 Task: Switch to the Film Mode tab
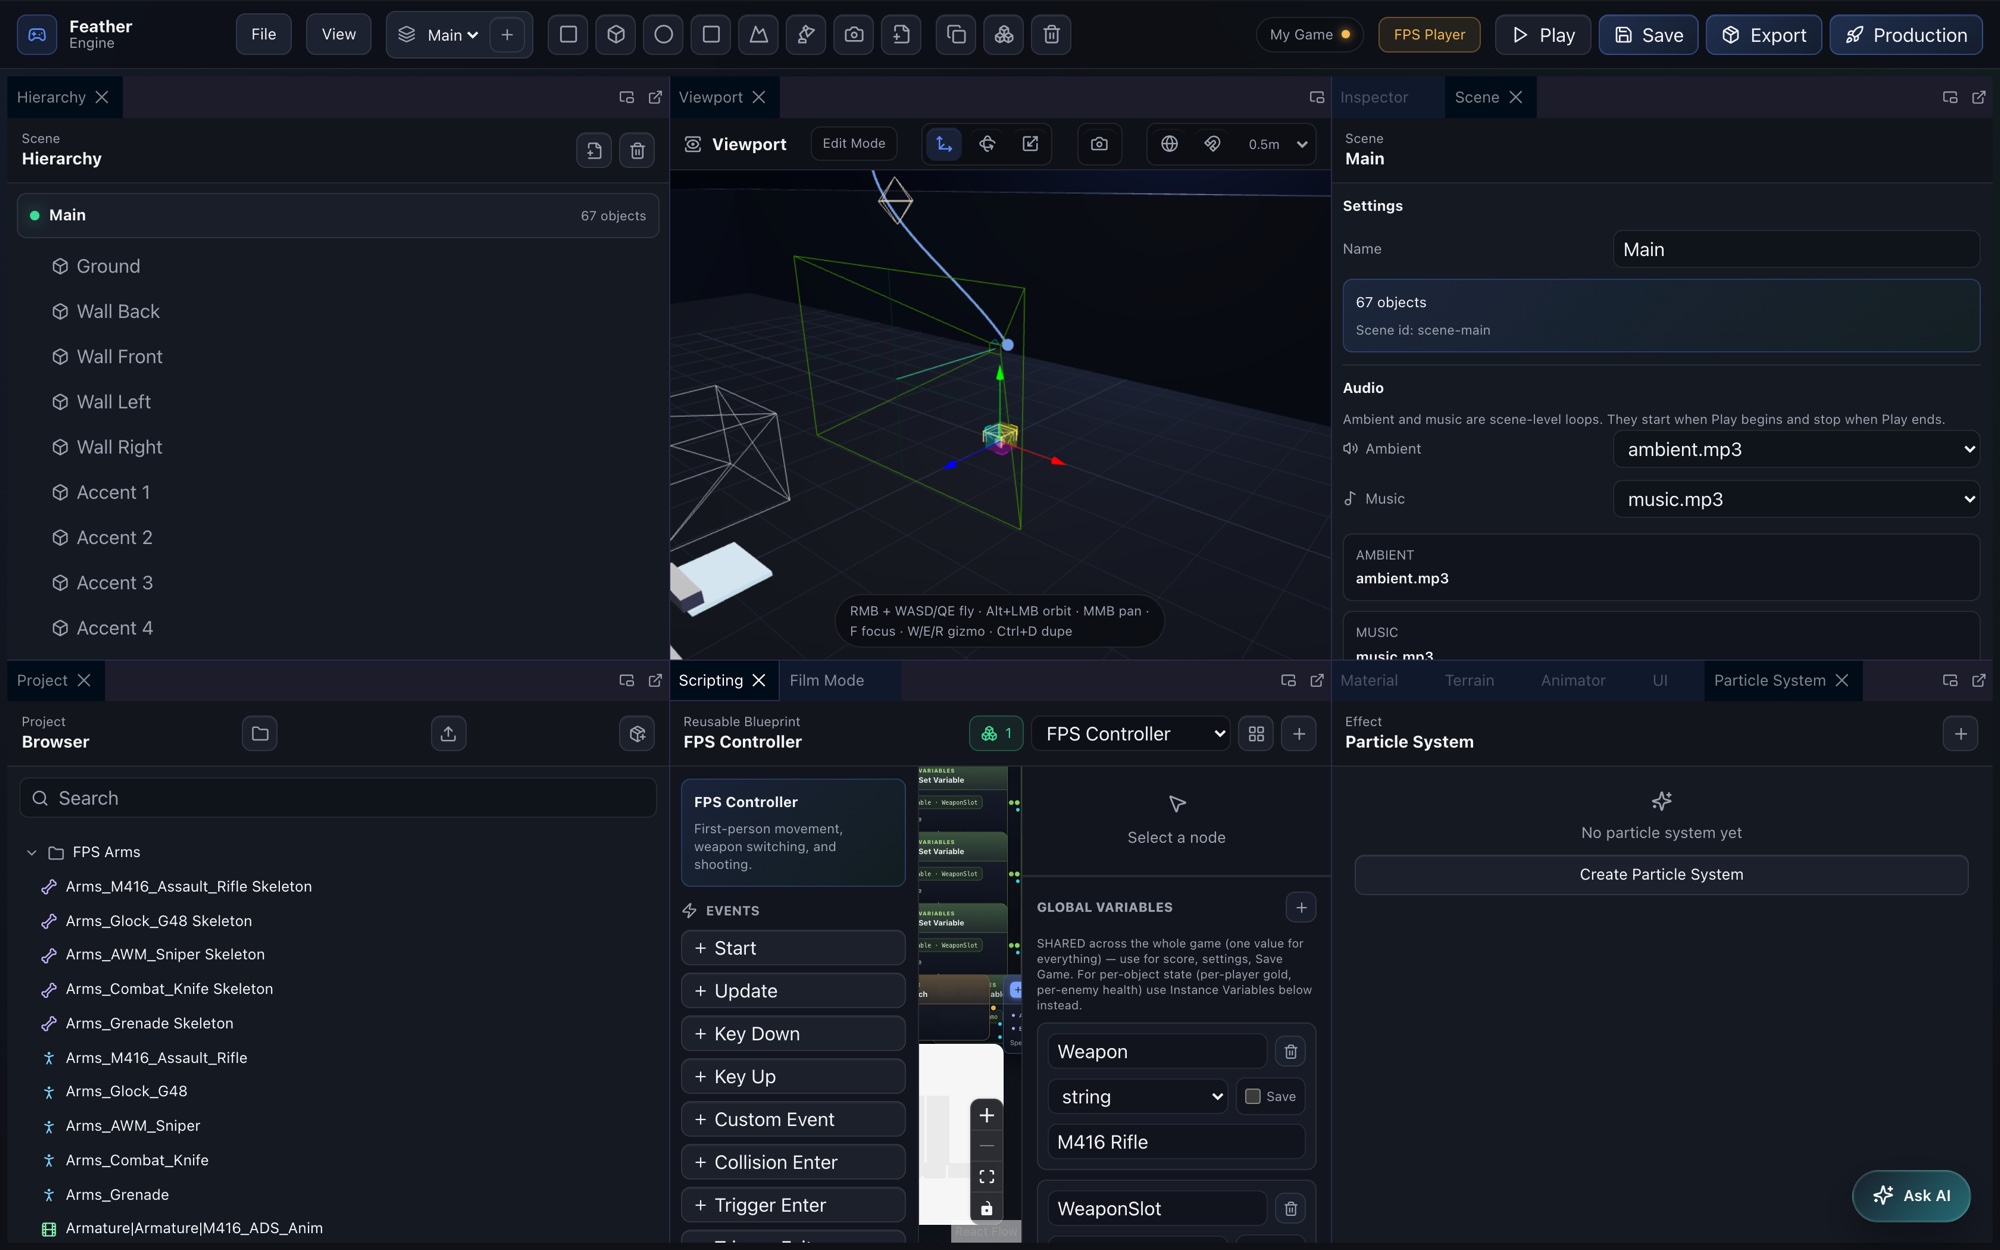coord(827,681)
